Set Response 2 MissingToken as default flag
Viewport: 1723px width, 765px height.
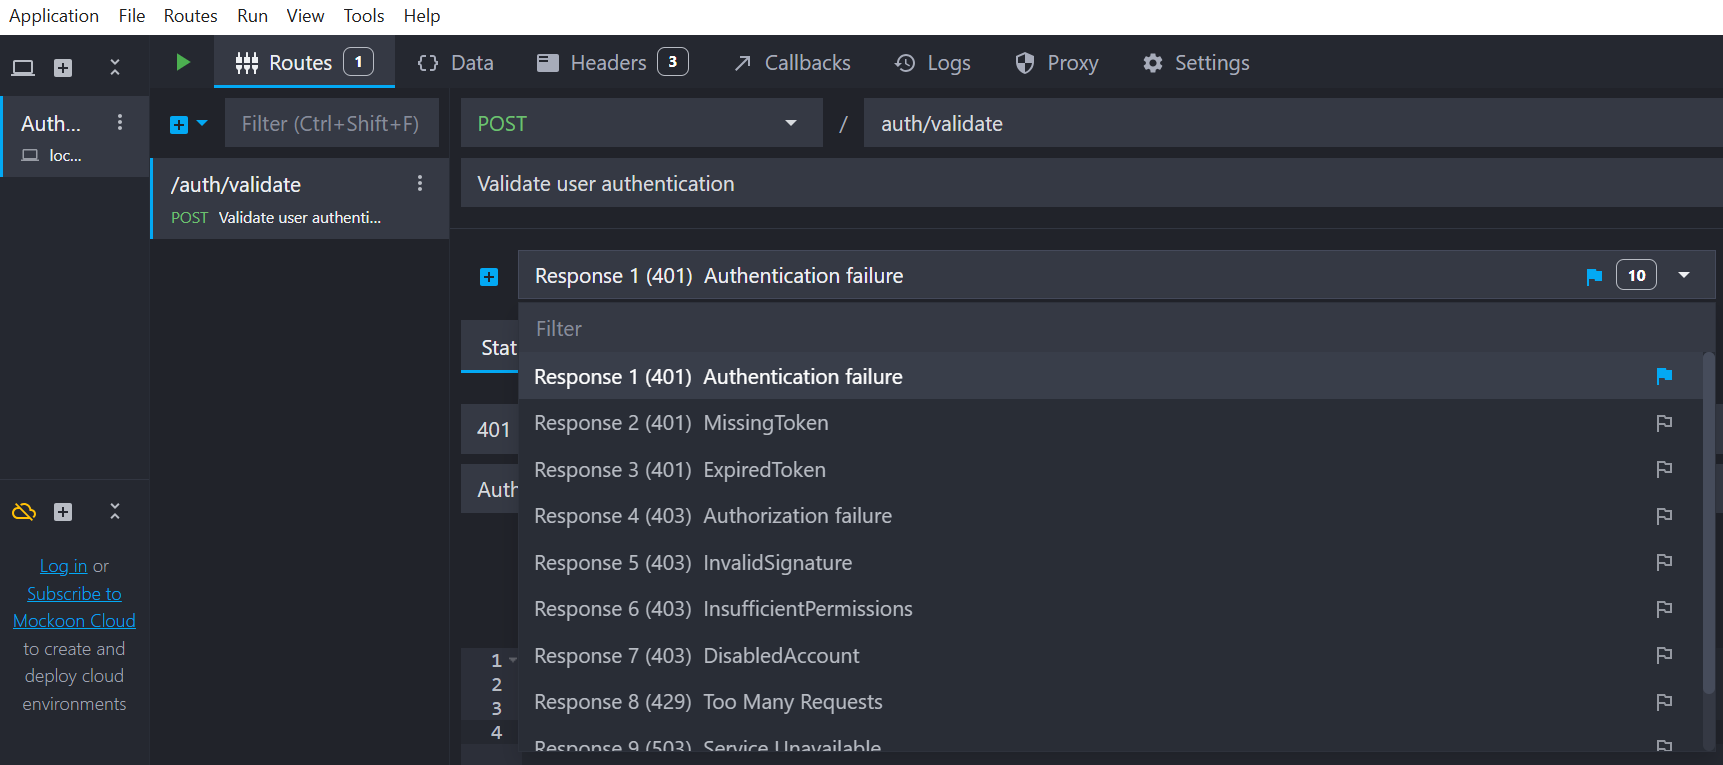[1664, 423]
